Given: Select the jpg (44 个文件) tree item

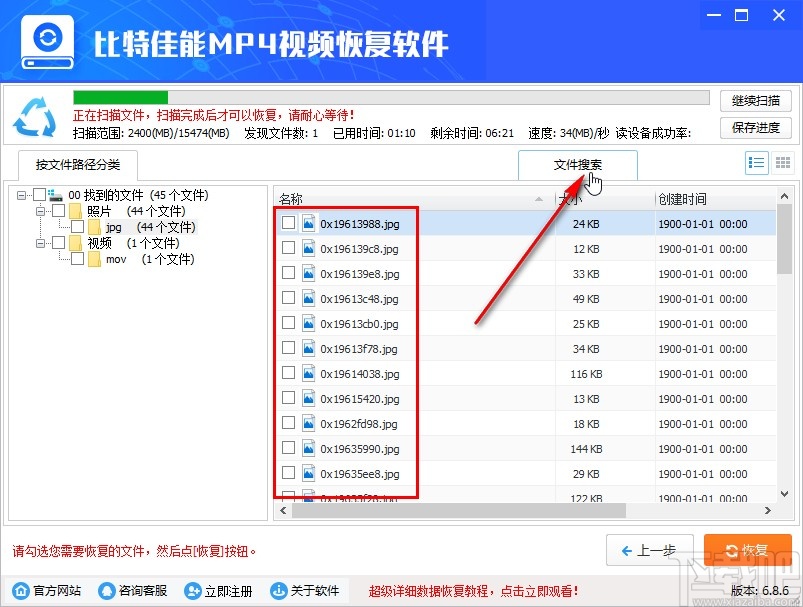Looking at the screenshot, I should pos(151,227).
